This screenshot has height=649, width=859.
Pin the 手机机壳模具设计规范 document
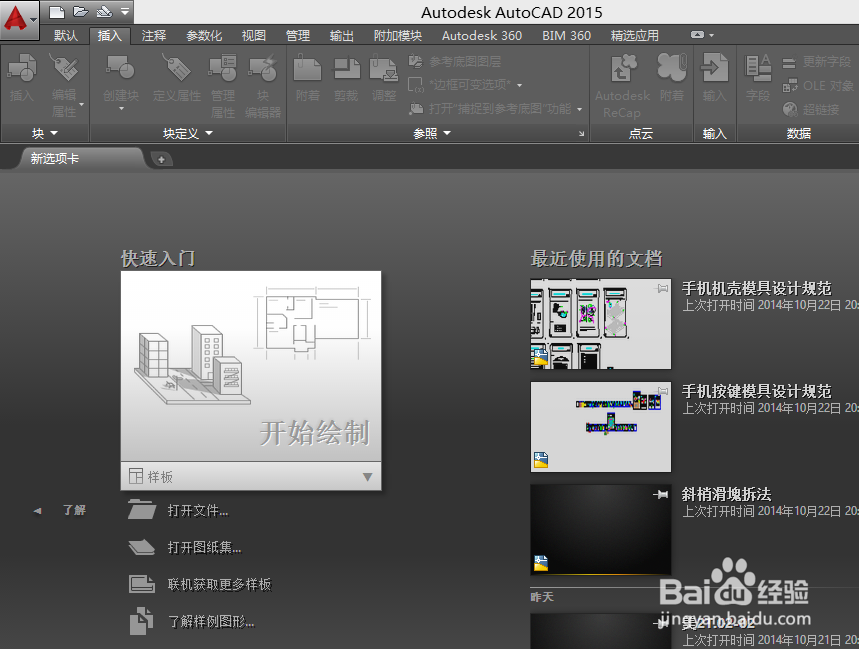point(662,288)
